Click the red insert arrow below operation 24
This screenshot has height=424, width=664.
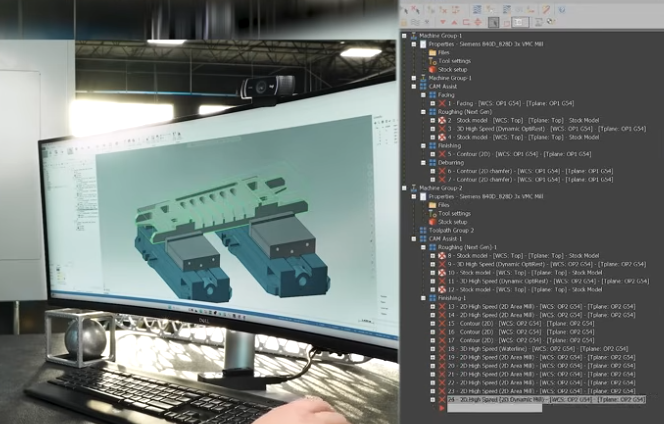(x=442, y=408)
